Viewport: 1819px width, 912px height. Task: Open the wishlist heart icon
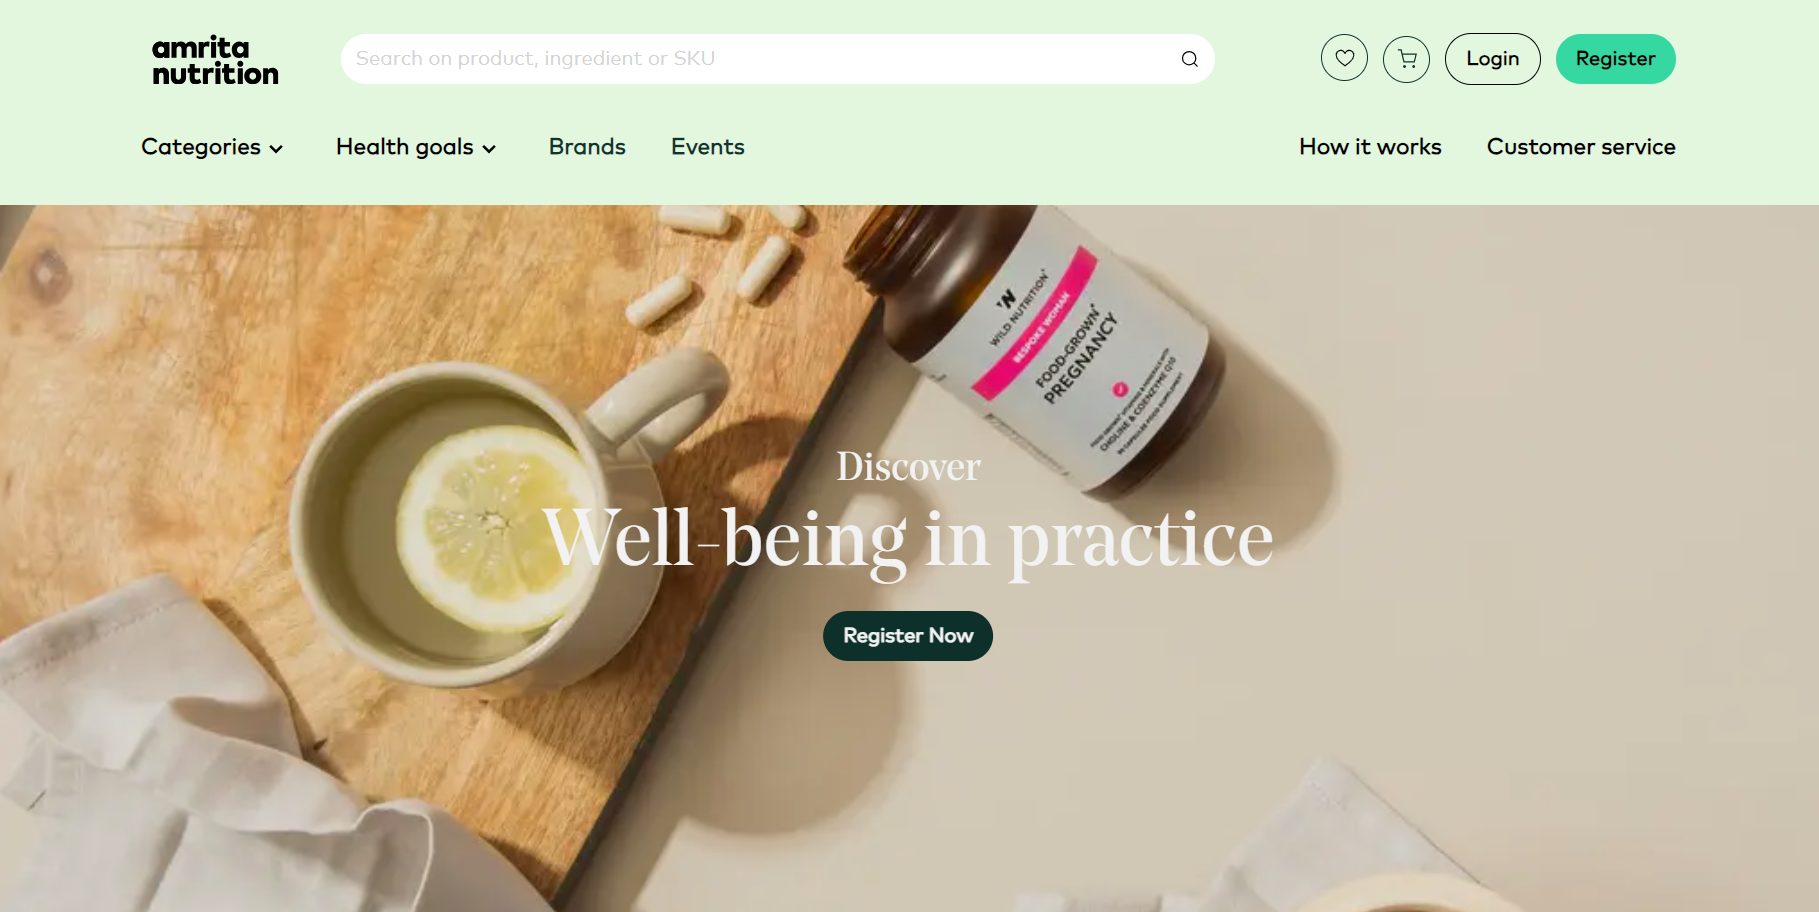(x=1344, y=58)
